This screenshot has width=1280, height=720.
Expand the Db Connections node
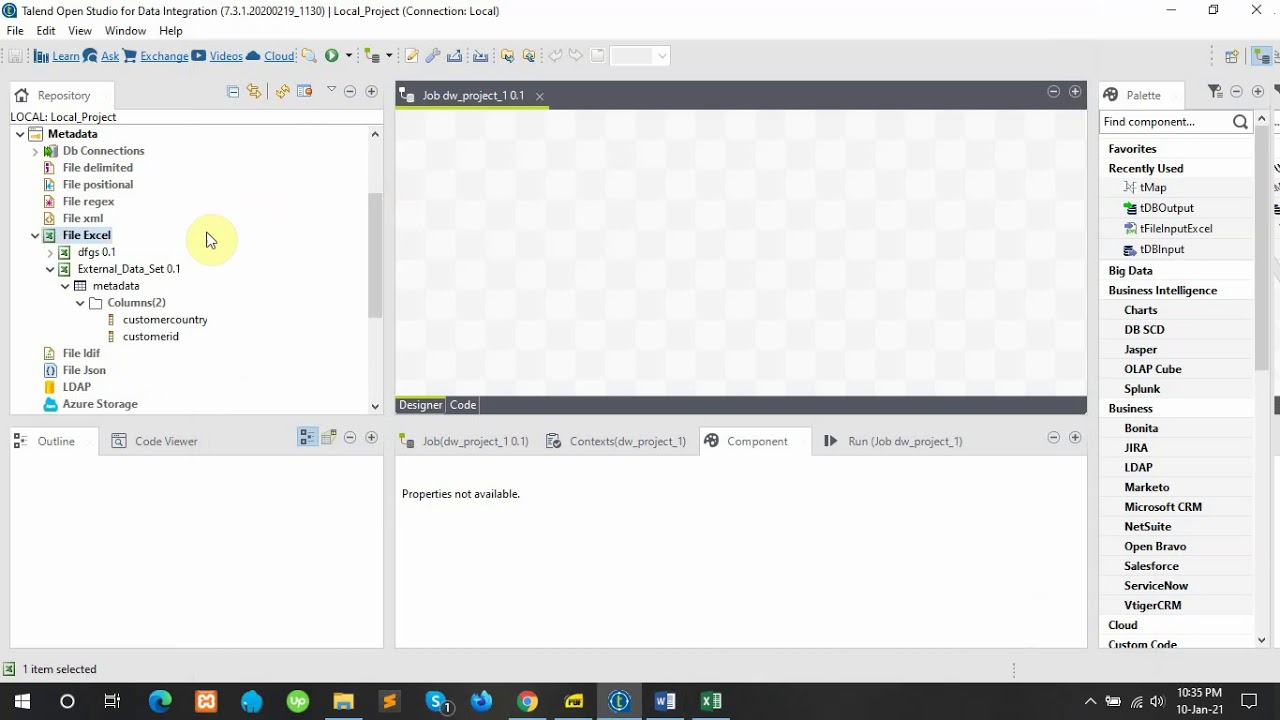coord(35,151)
